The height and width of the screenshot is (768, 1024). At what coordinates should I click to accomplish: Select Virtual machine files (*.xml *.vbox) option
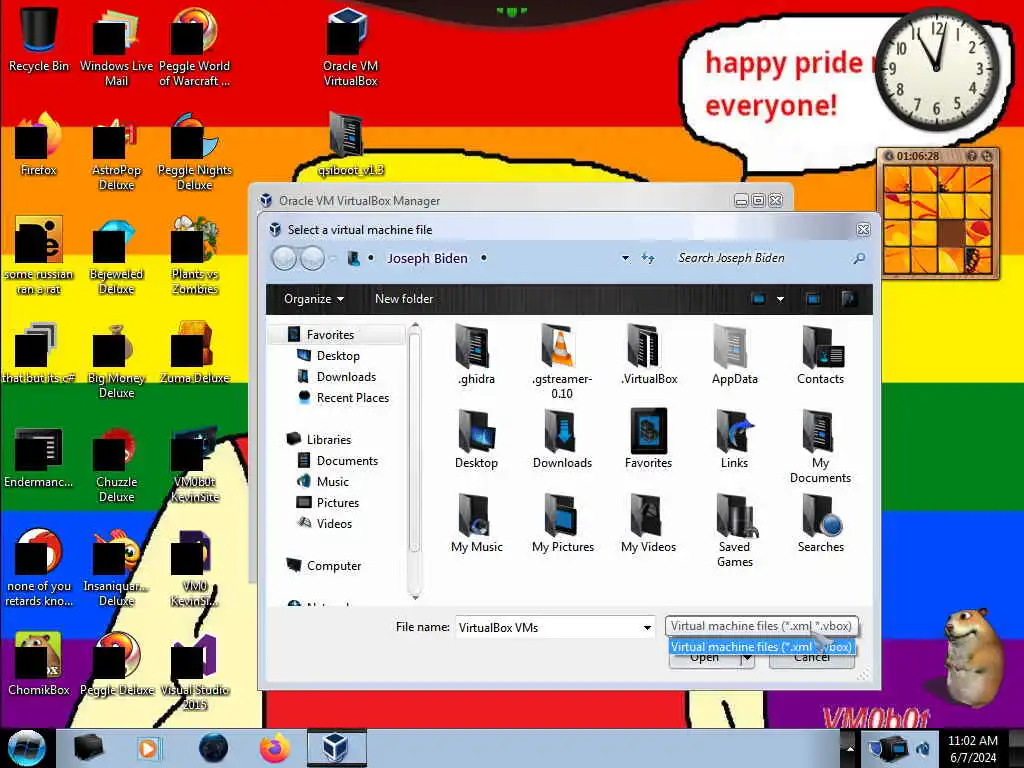pos(761,647)
